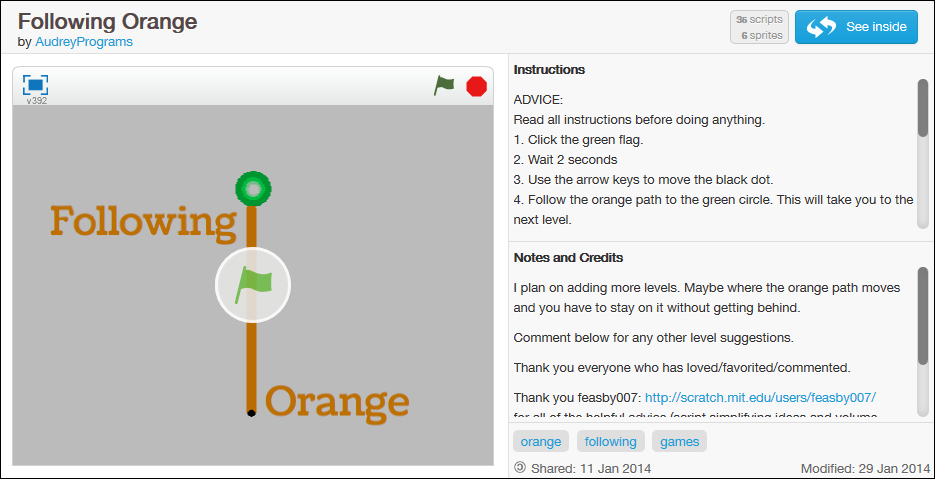This screenshot has width=935, height=479.
Task: Click the spiral icon beside Shared date
Action: (519, 467)
